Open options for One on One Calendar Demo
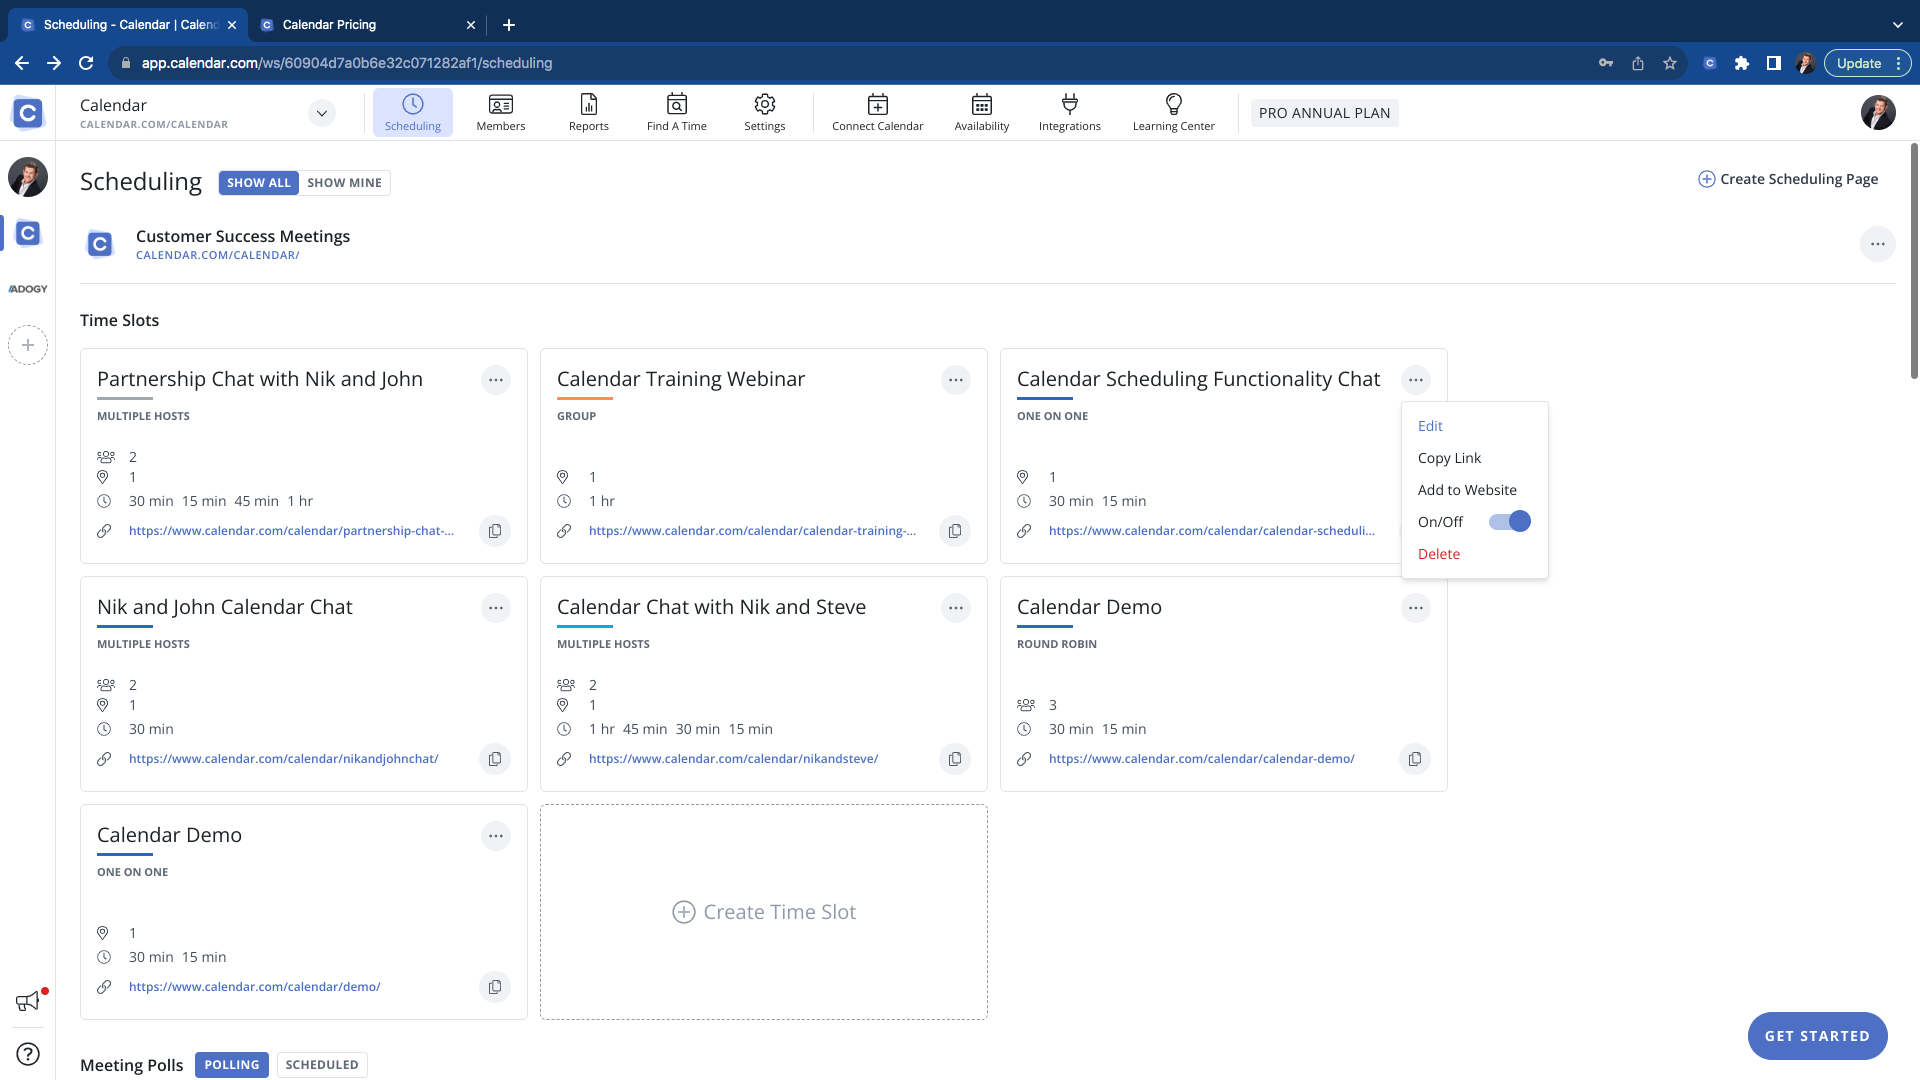Screen dimensions: 1920x1080 pos(495,836)
